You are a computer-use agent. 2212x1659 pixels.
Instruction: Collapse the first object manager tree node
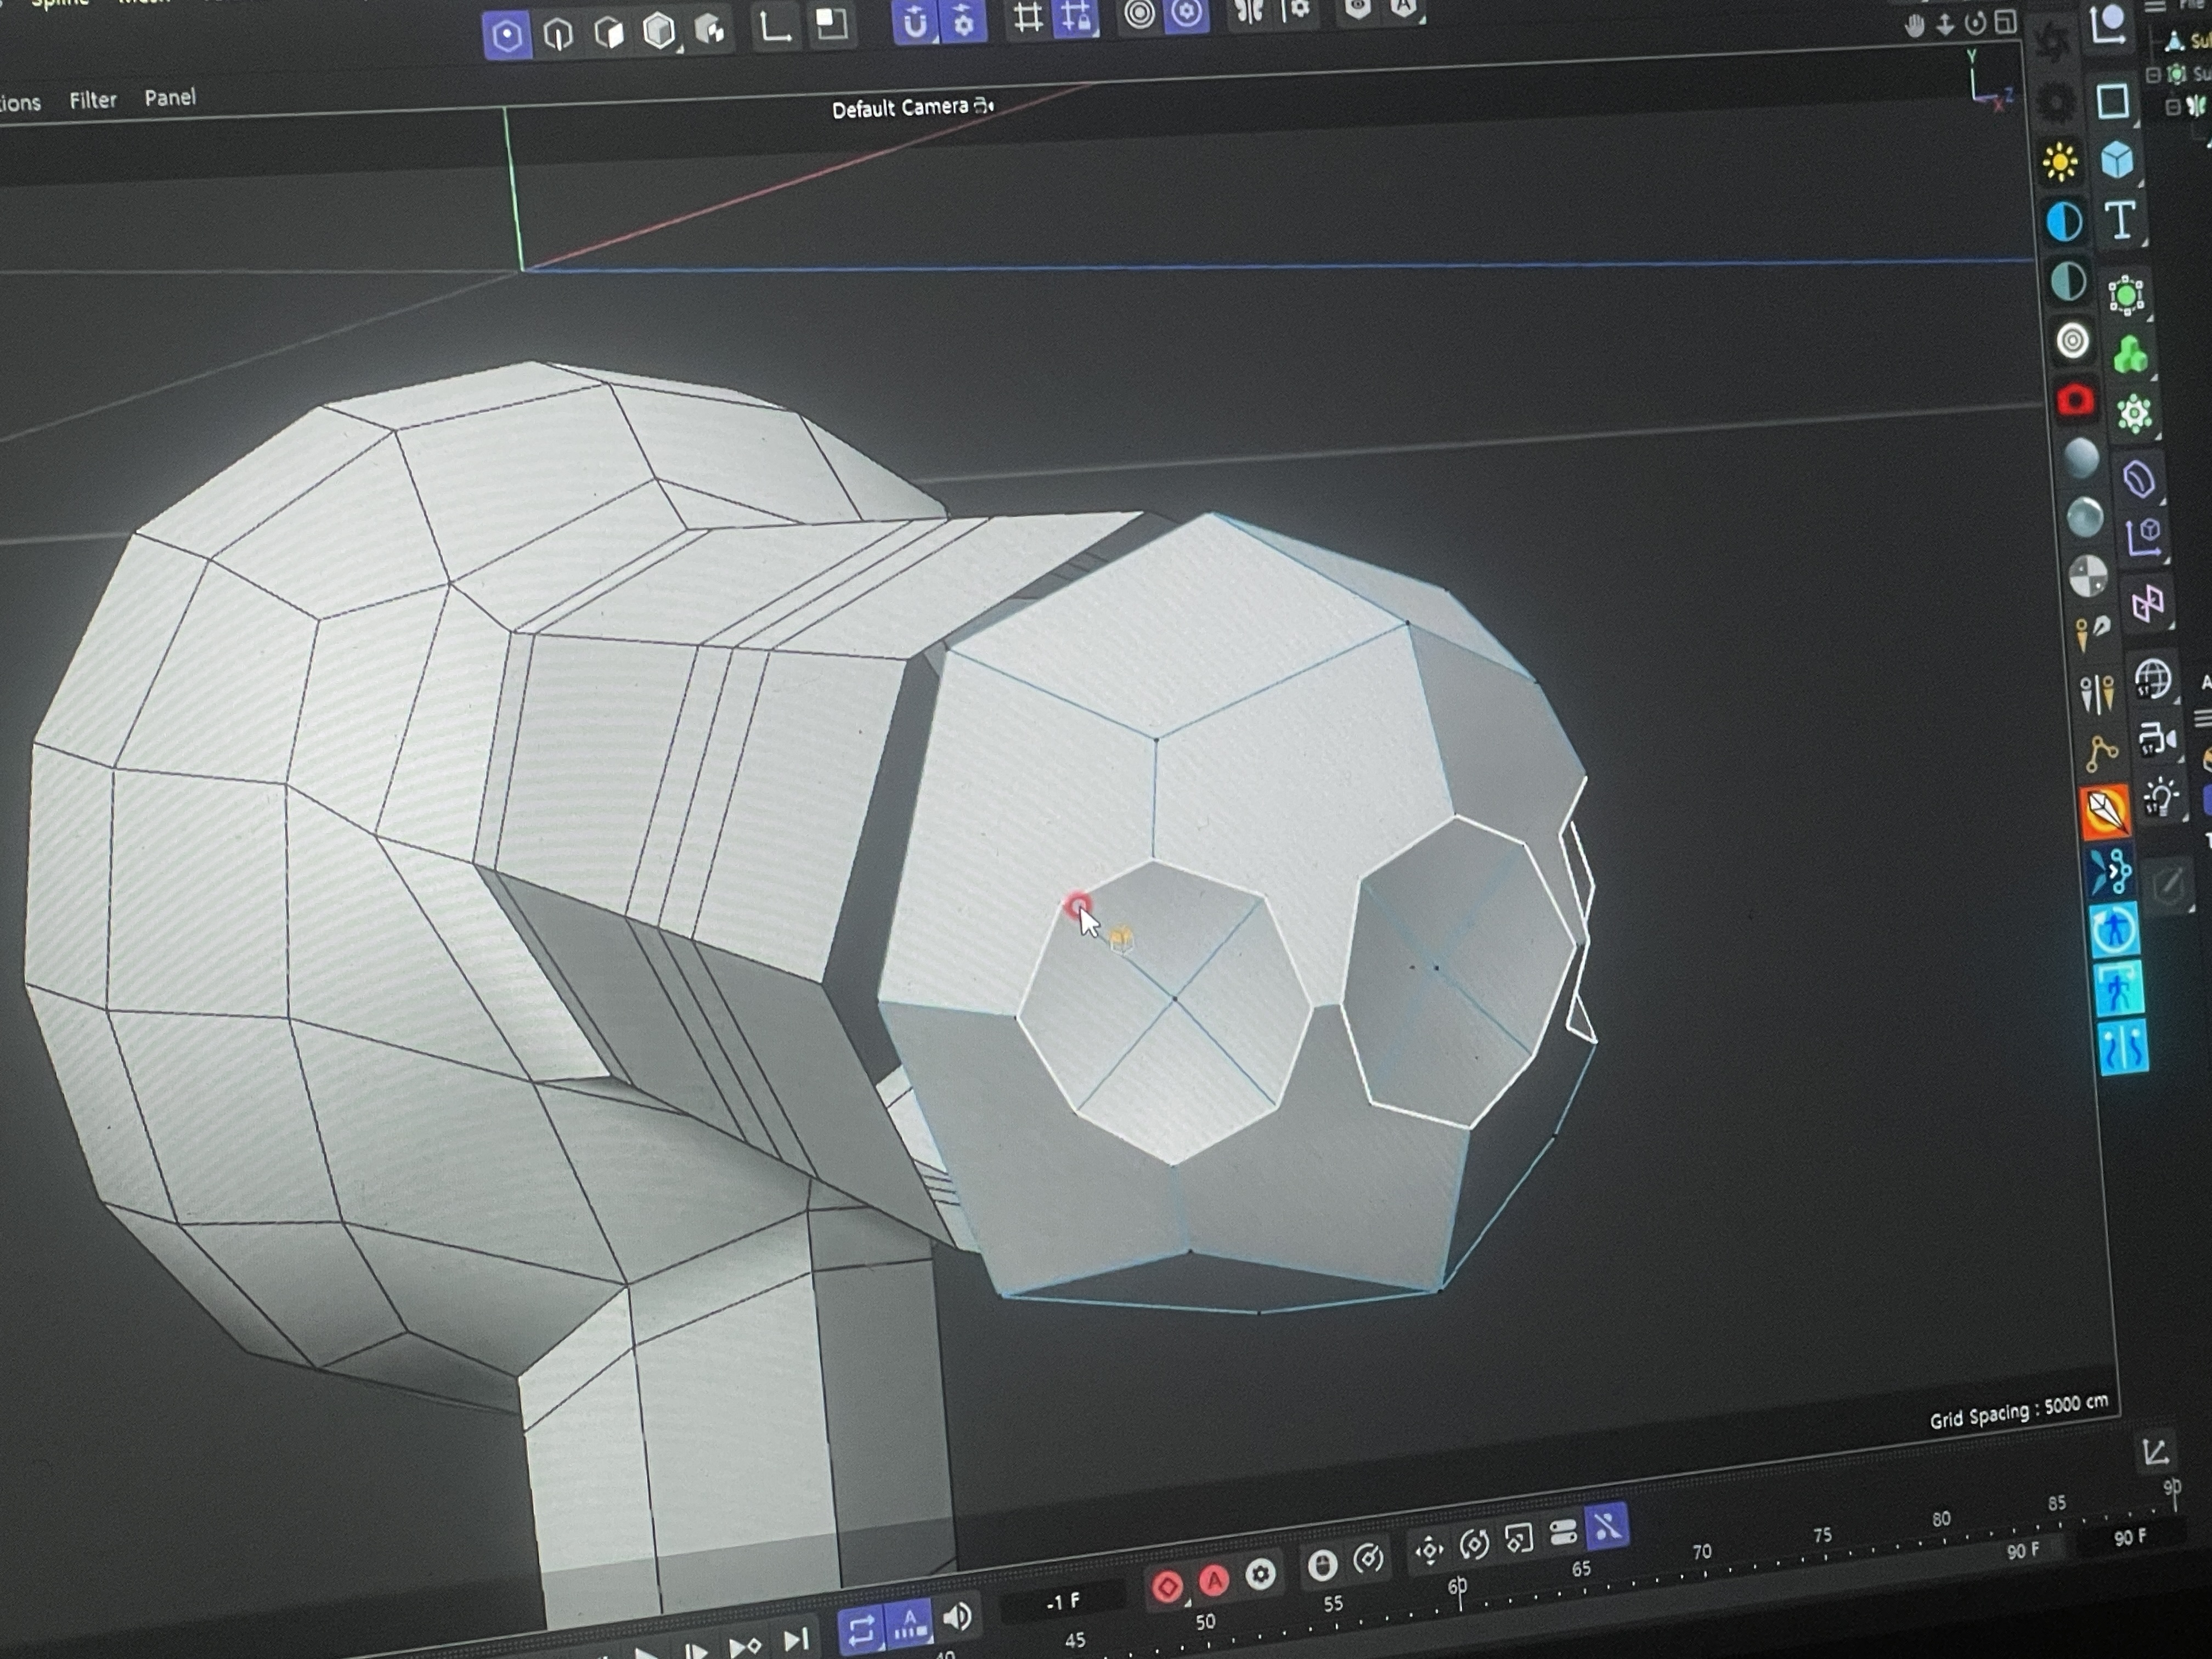tap(2153, 75)
